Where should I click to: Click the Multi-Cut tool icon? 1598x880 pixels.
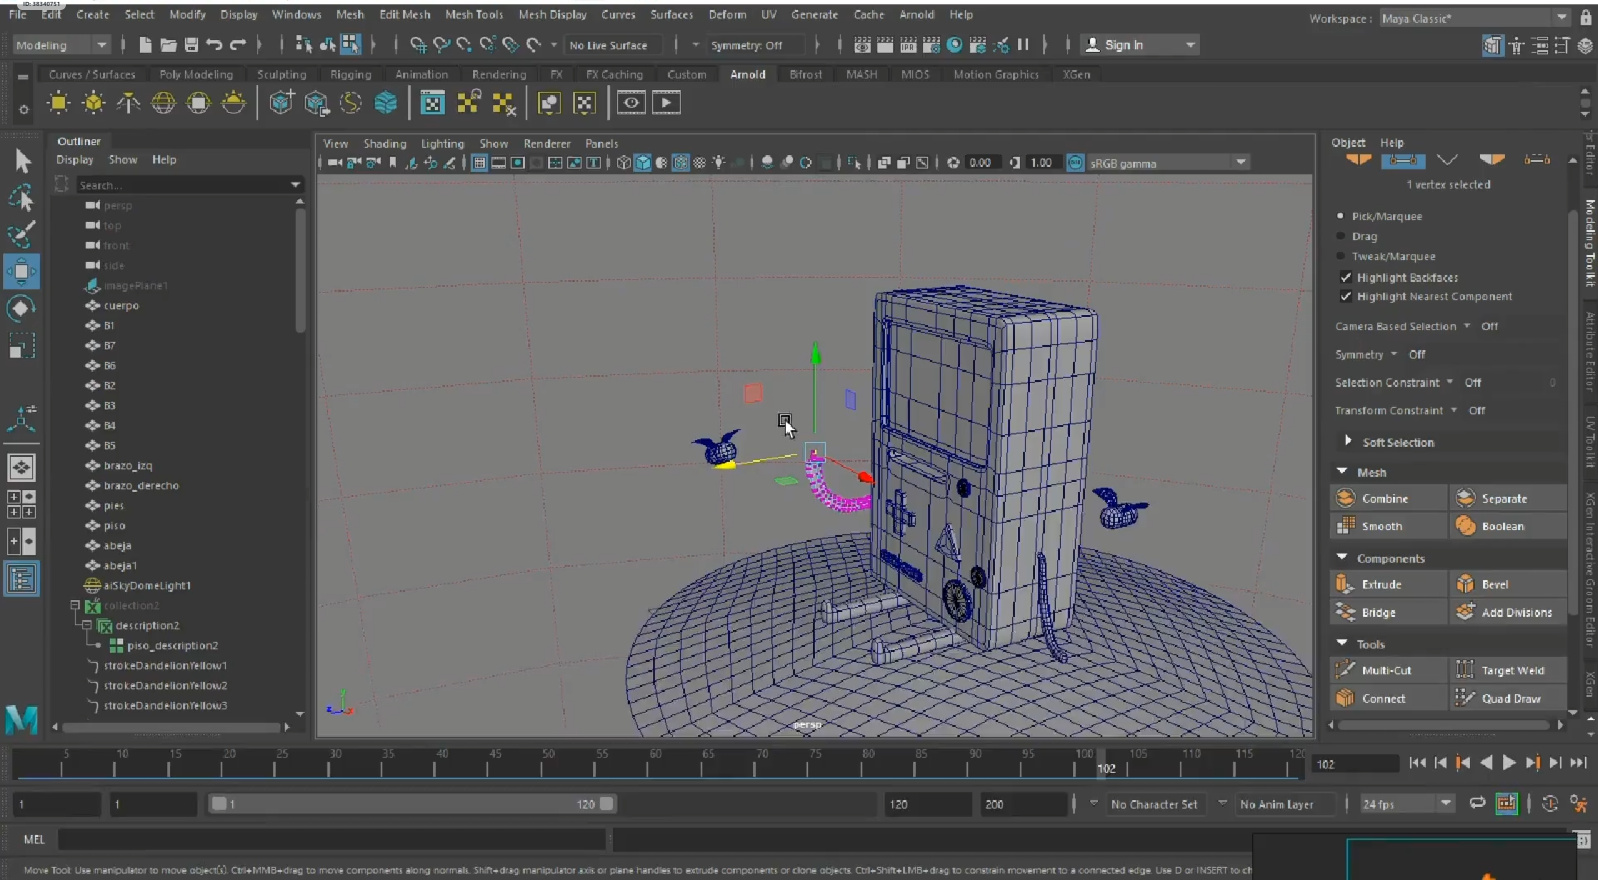point(1346,670)
